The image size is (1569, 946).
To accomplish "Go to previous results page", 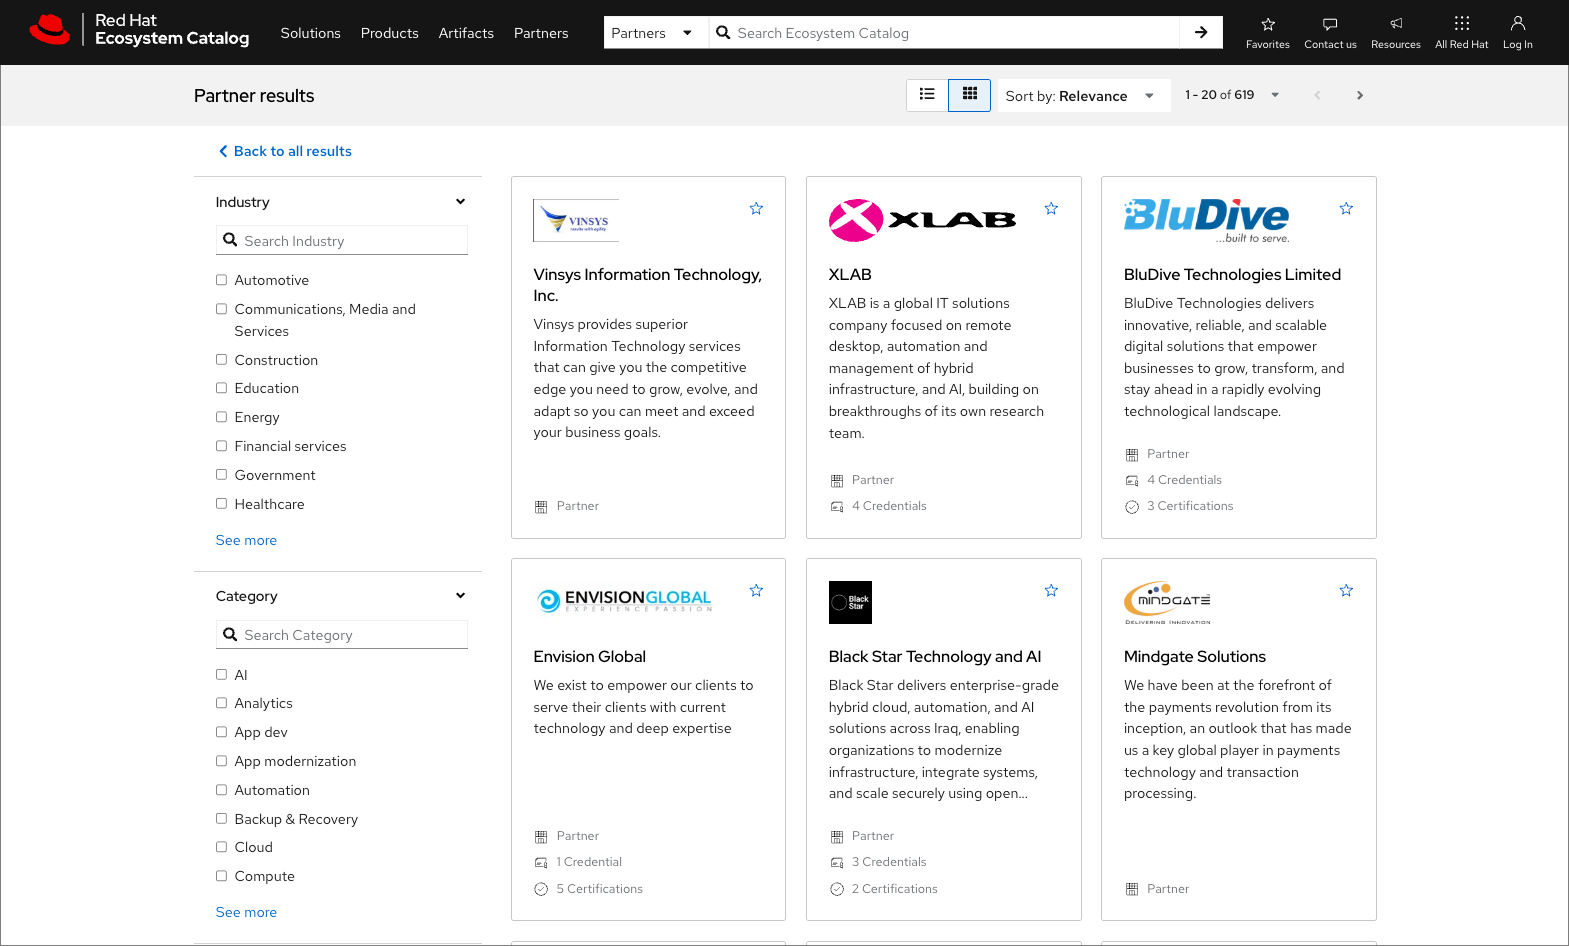I will click(1317, 95).
